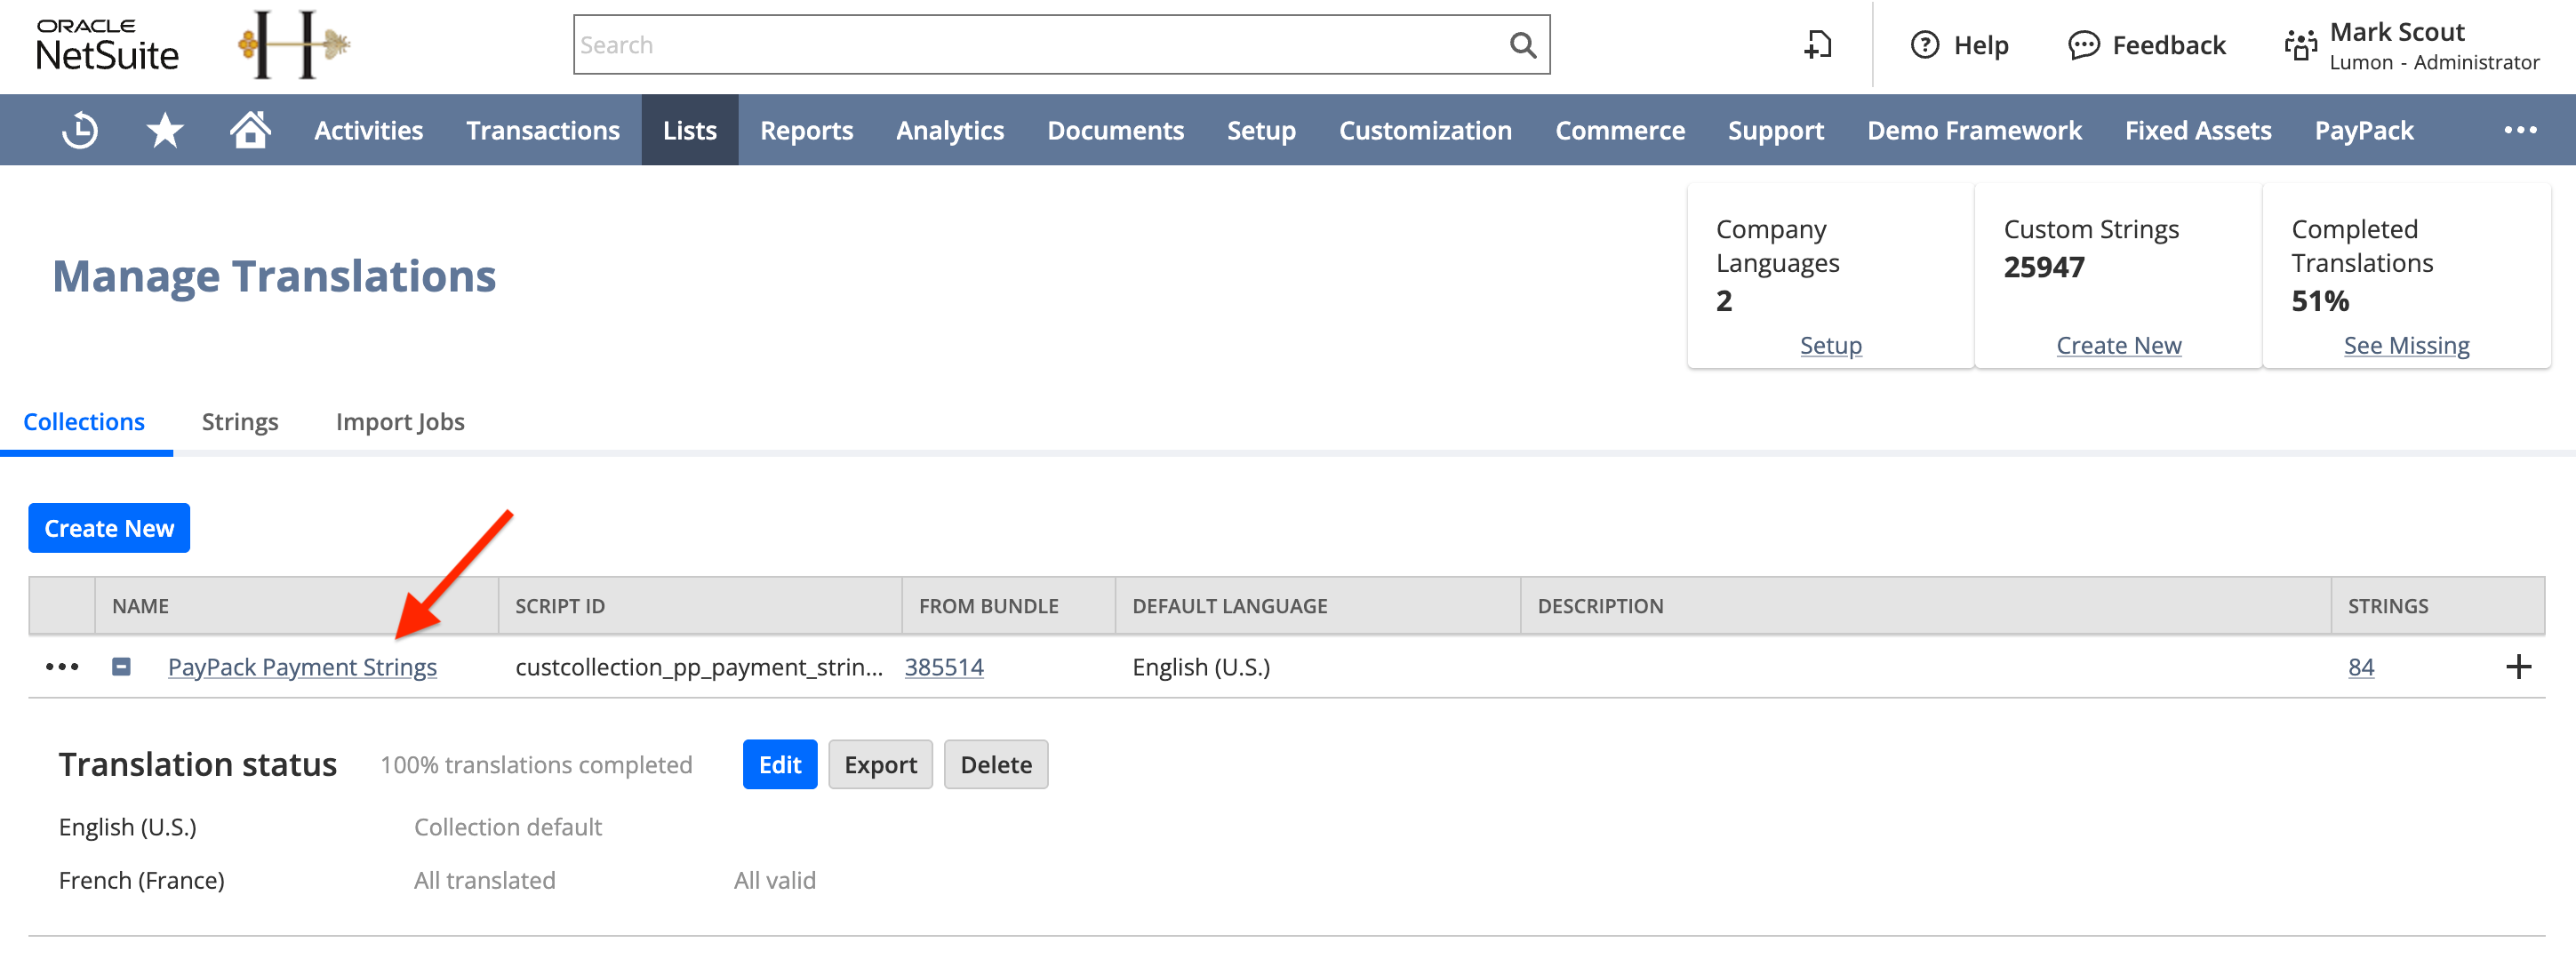Open Help with the question mark icon
Image resolution: width=2576 pixels, height=967 pixels.
point(1925,45)
